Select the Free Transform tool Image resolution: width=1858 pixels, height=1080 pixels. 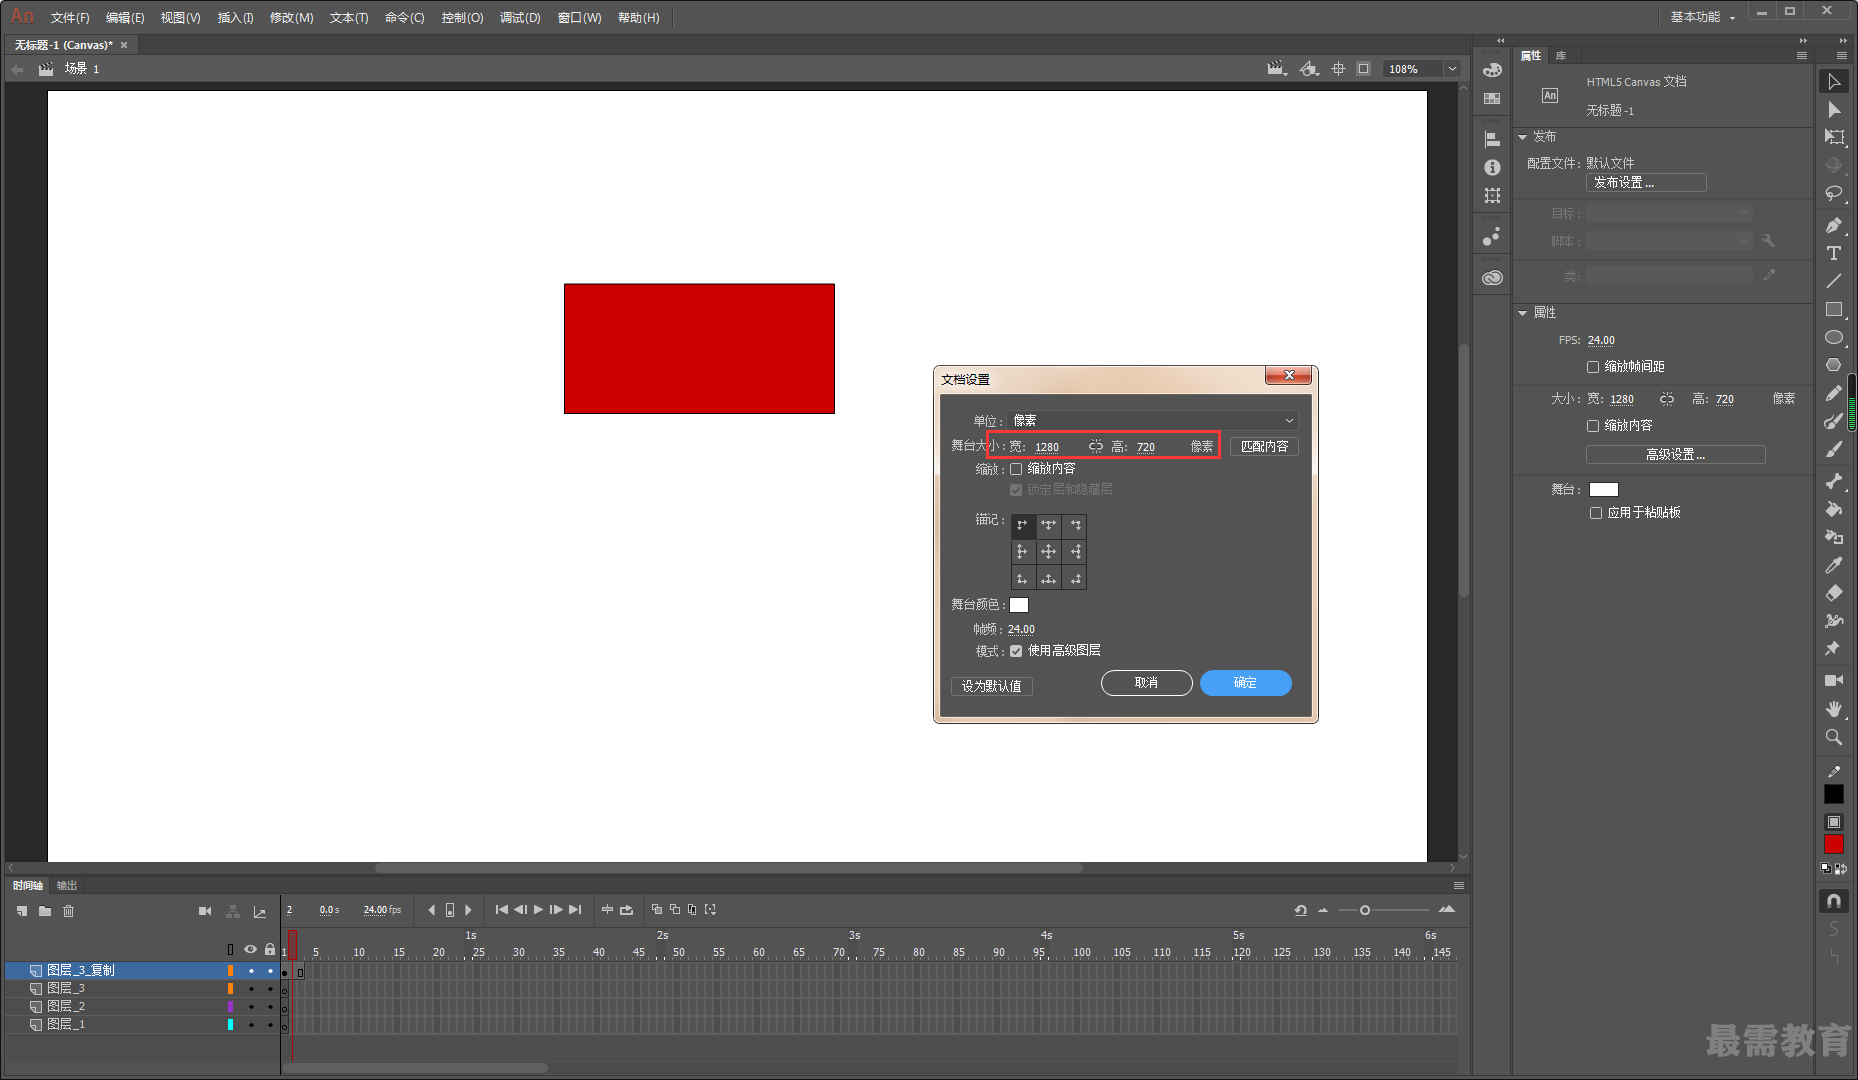click(1834, 138)
